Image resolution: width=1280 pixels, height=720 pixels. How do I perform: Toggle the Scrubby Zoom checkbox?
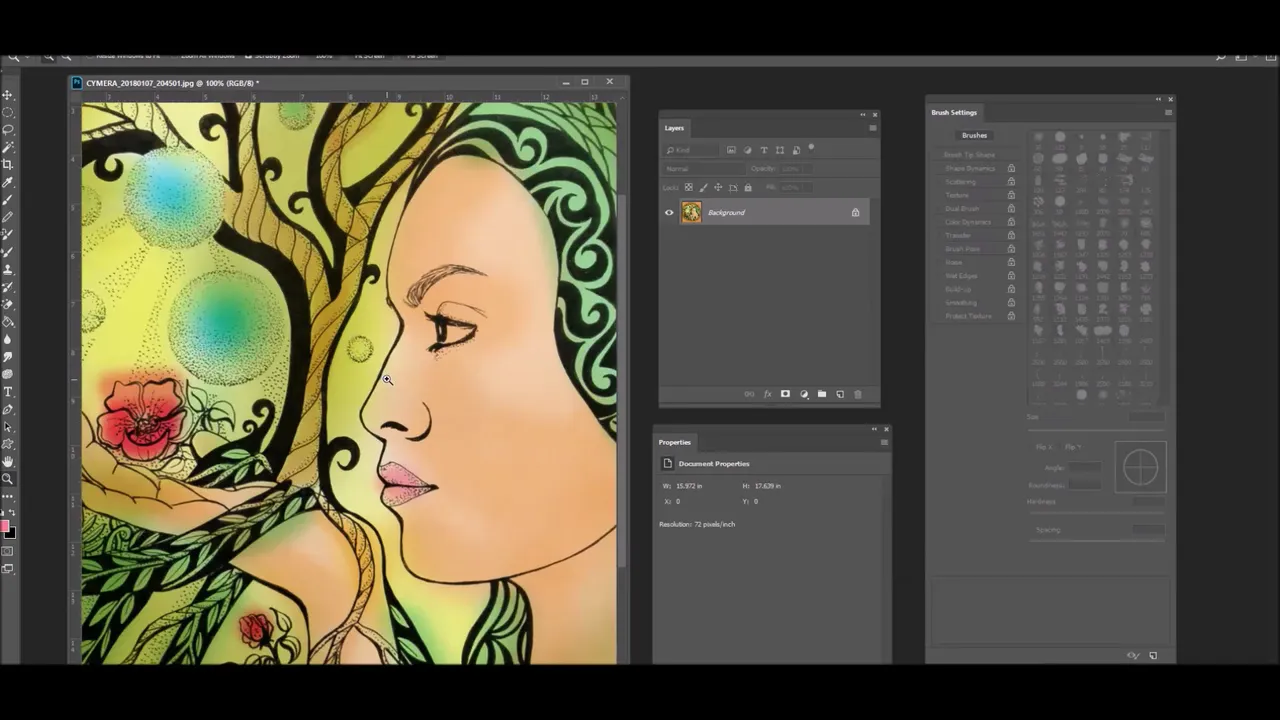[248, 56]
